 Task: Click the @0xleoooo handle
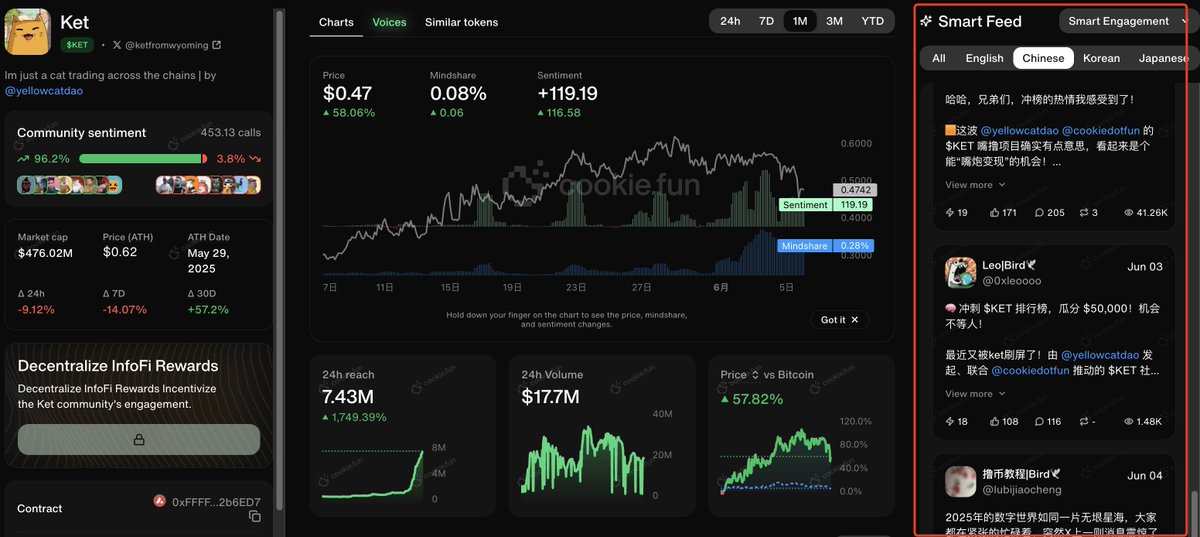1010,282
